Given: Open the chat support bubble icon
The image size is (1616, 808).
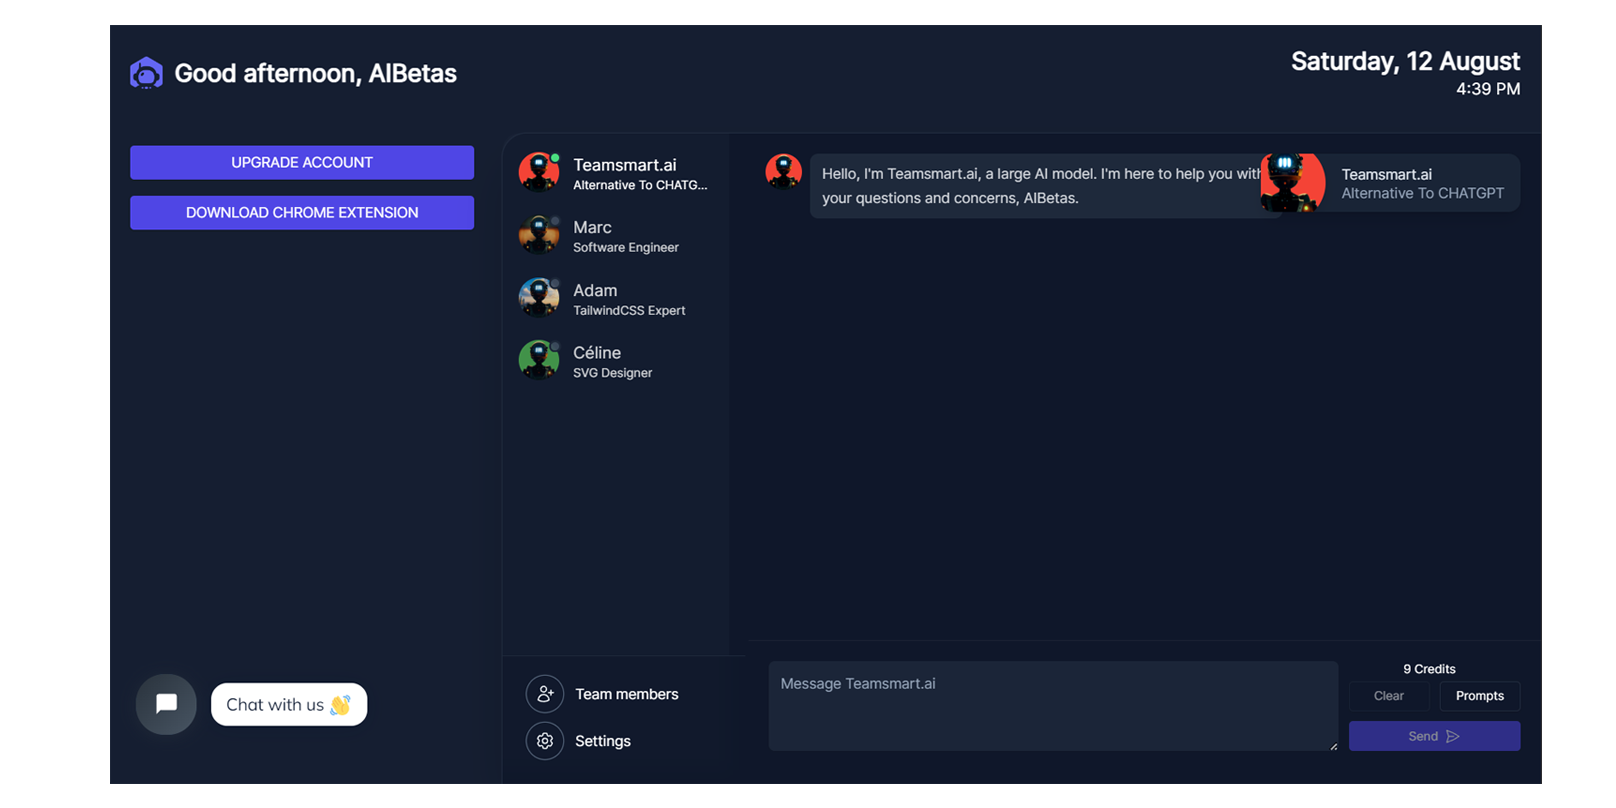Looking at the screenshot, I should click(166, 704).
